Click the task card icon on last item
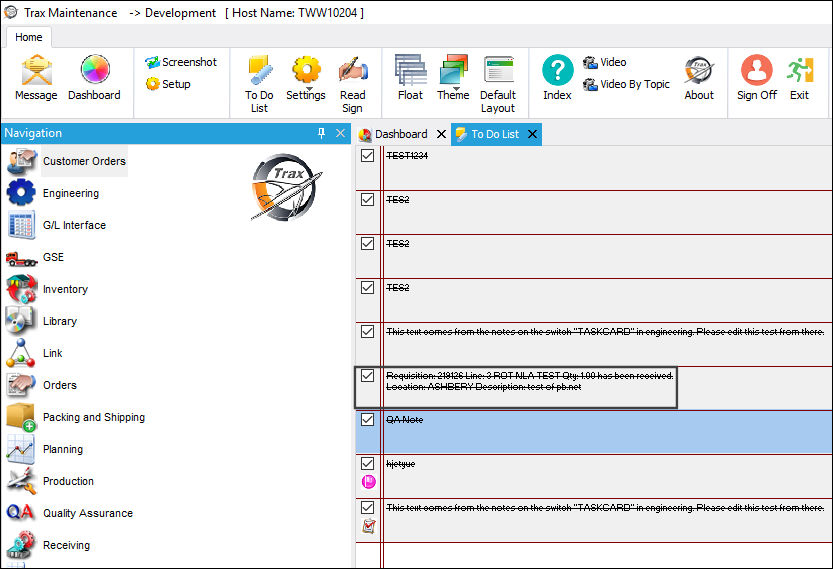Viewport: 833px width, 569px height. click(x=369, y=526)
